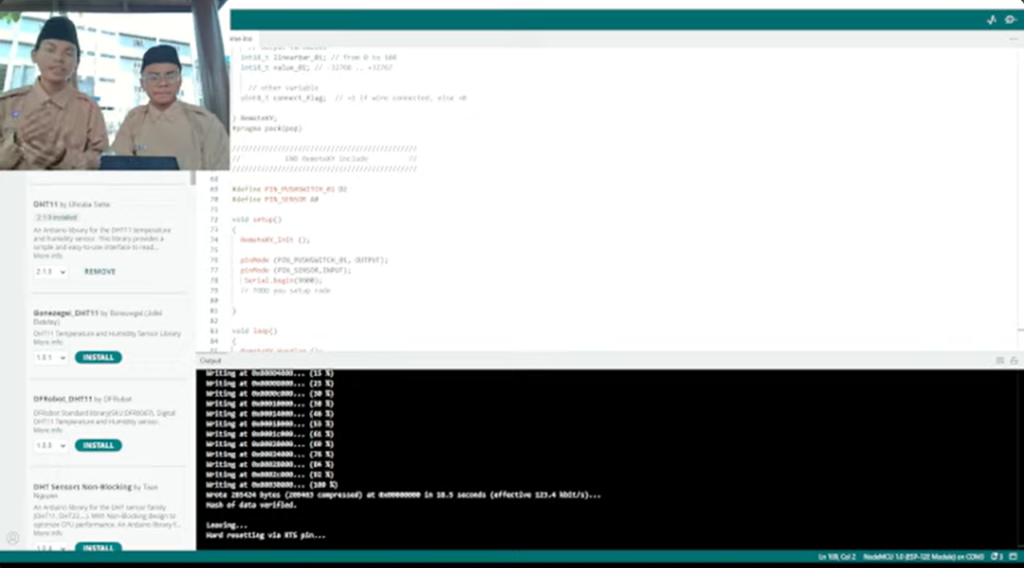1024x568 pixels.
Task: Open More info link for DHT11
Action: point(47,256)
